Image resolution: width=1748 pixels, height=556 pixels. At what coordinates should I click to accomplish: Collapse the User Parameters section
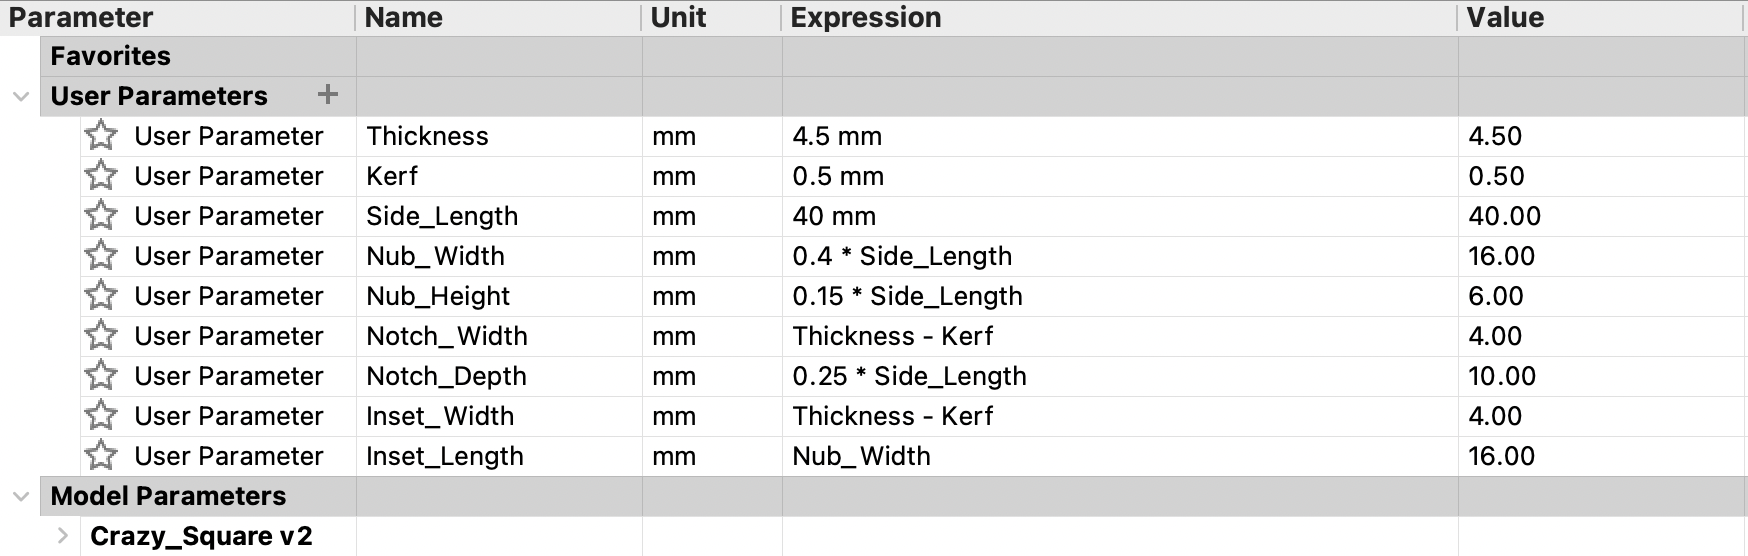[20, 97]
